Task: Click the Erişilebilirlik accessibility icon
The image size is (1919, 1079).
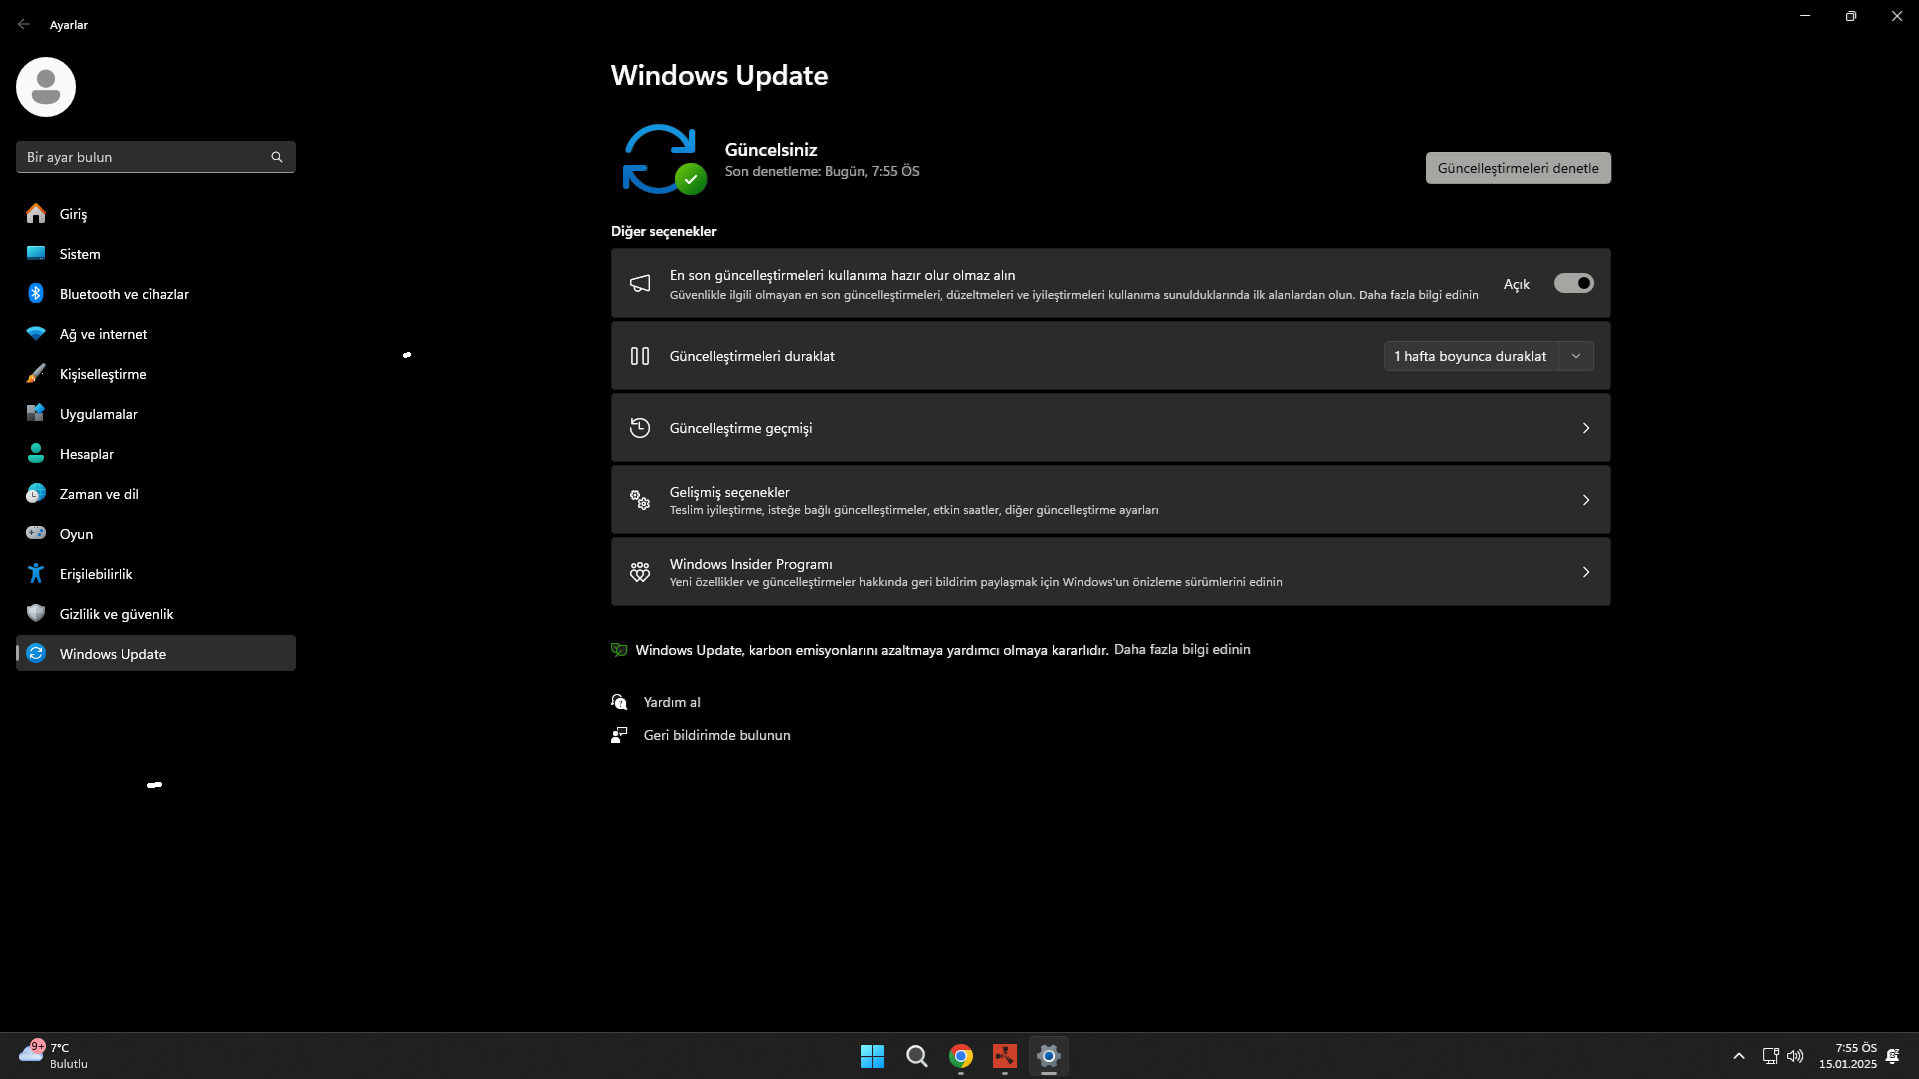Action: [36, 574]
